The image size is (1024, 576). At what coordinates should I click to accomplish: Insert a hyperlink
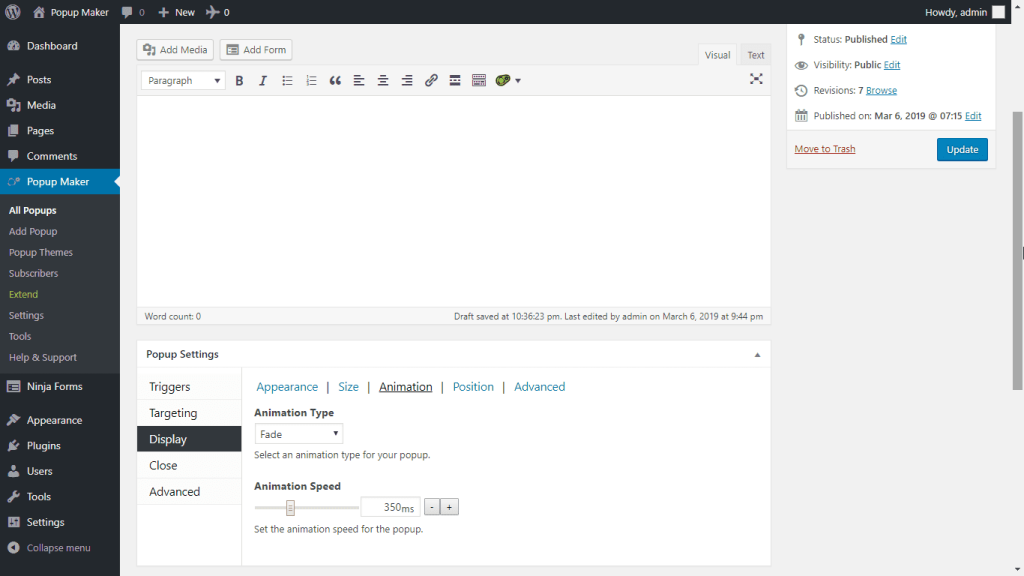431,80
